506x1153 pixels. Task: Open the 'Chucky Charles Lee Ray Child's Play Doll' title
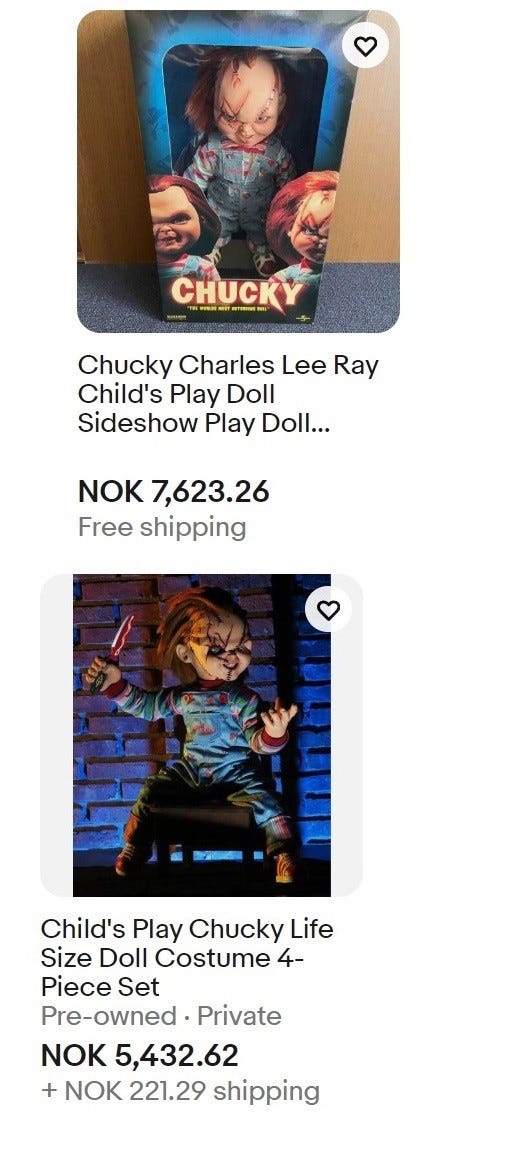[228, 394]
